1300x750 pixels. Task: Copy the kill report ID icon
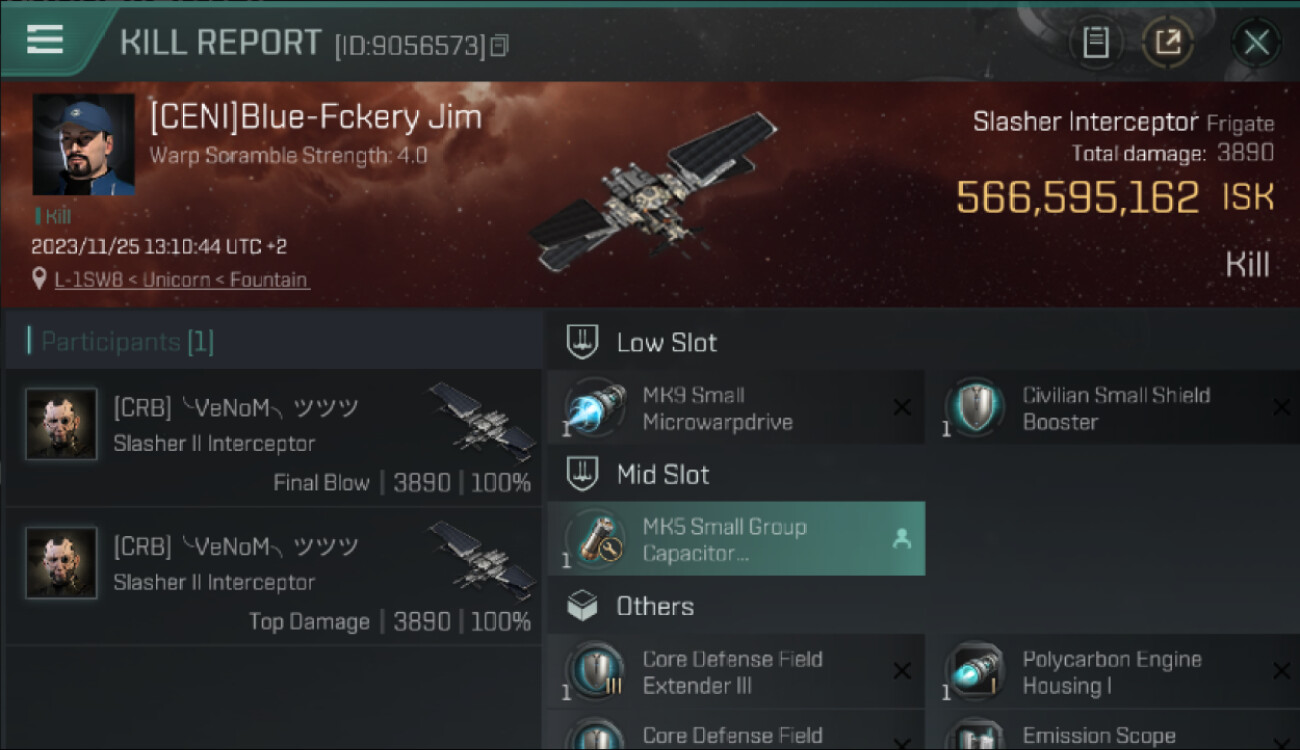tap(499, 45)
